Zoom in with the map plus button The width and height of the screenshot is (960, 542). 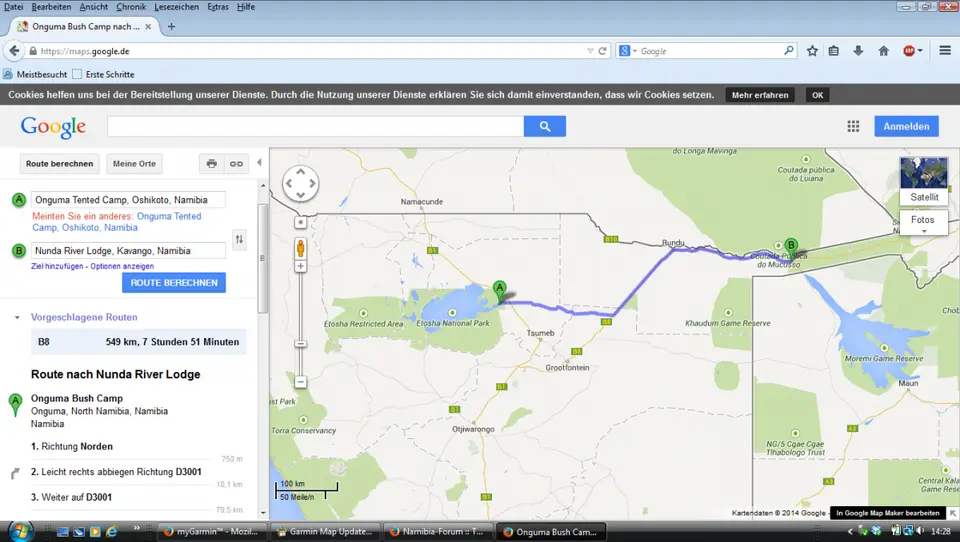tap(300, 266)
